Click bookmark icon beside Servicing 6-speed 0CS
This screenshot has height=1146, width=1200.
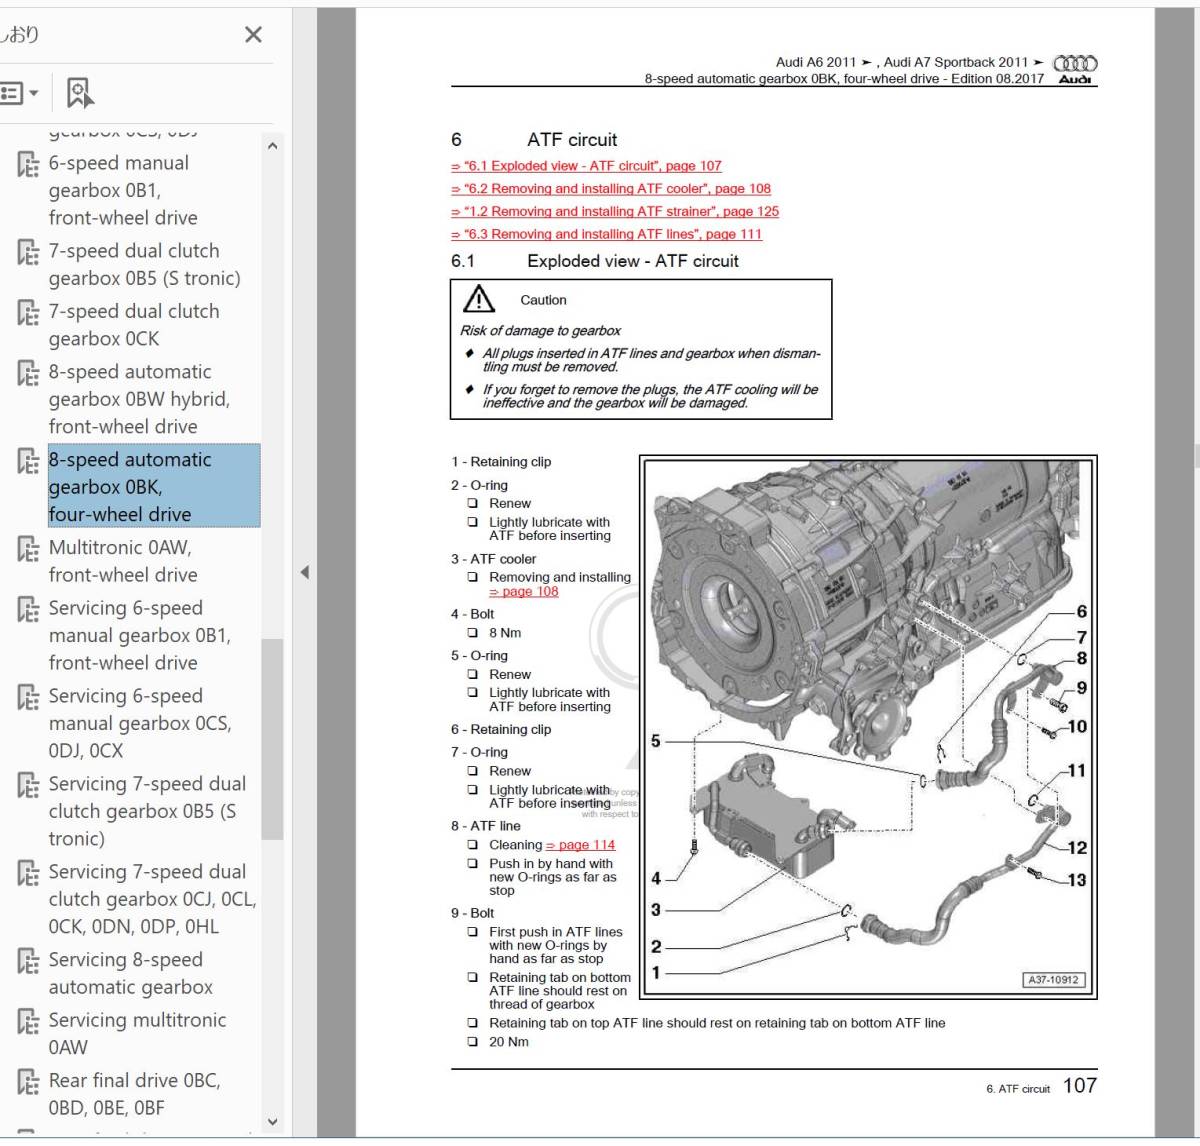coord(28,697)
